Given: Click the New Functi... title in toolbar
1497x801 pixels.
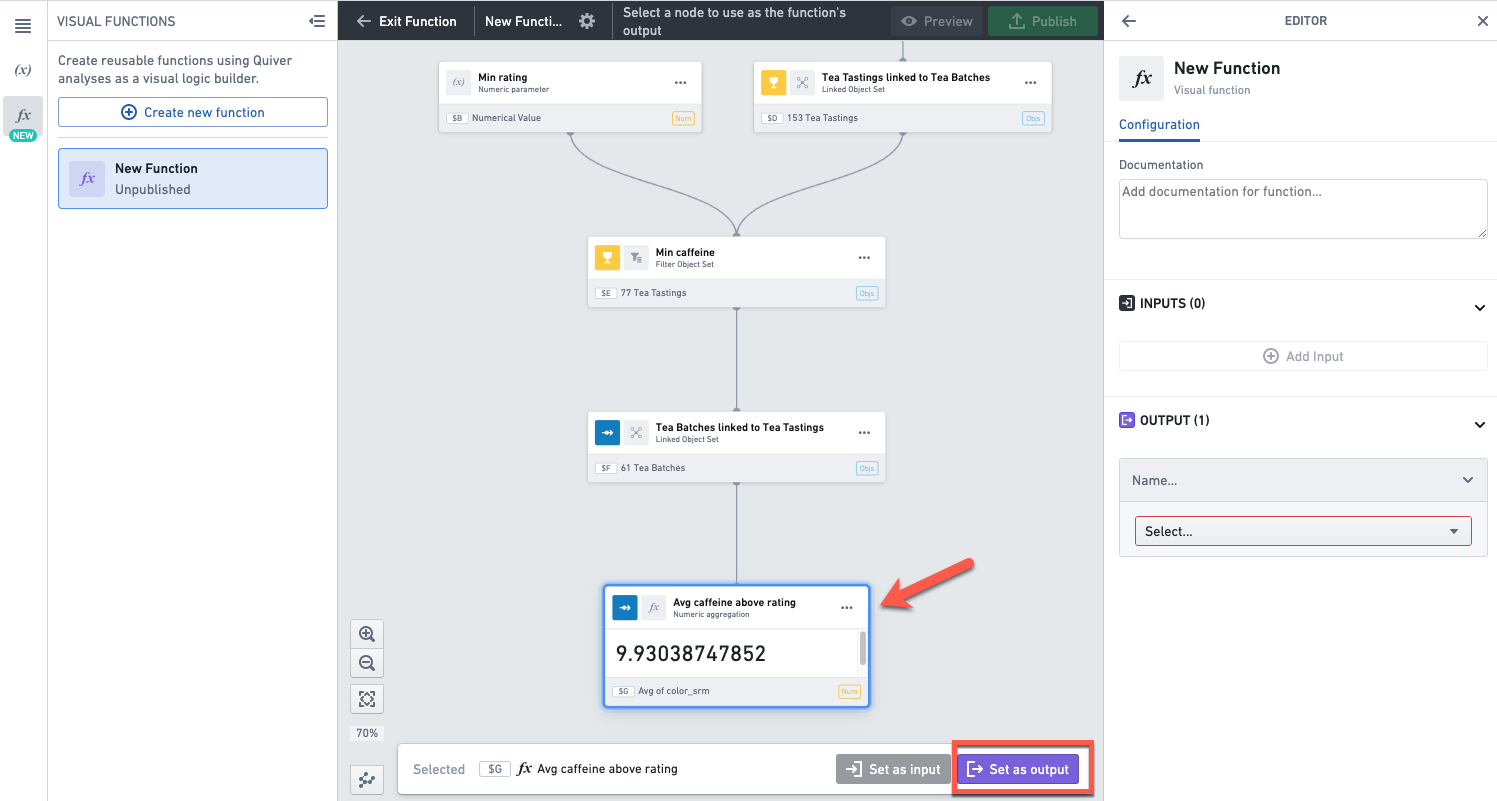Looking at the screenshot, I should click(524, 21).
